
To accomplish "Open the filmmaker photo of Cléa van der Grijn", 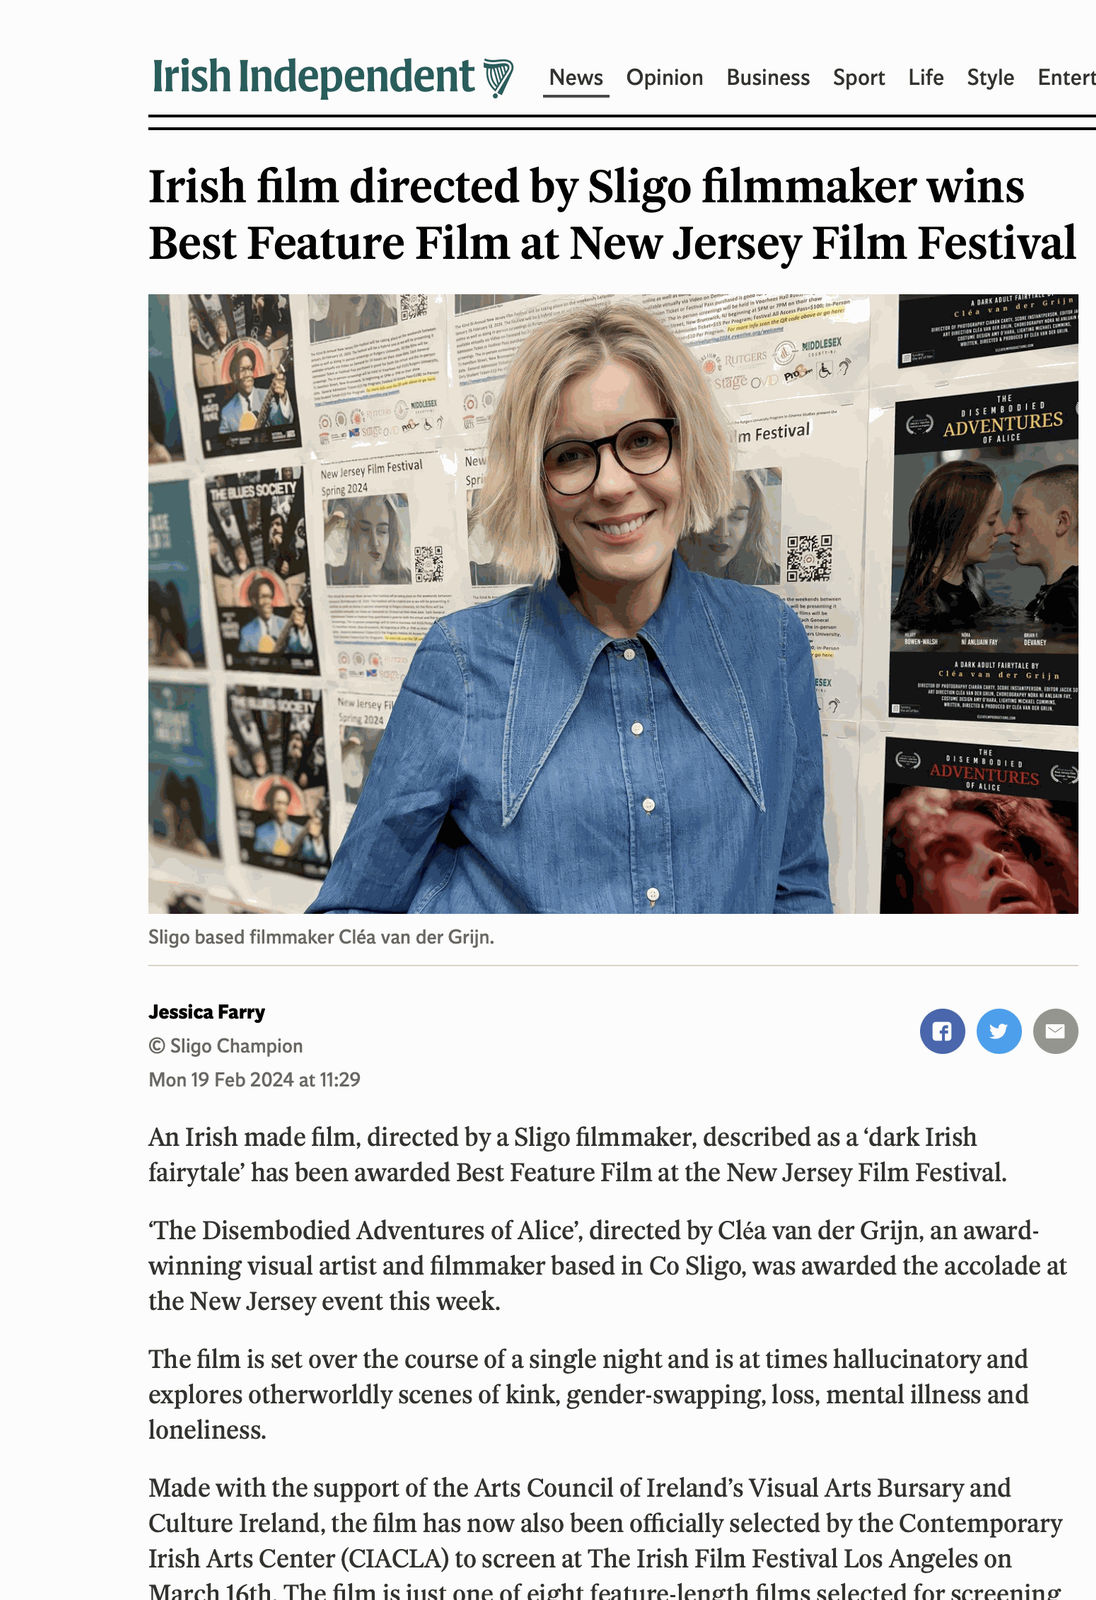I will tap(613, 604).
